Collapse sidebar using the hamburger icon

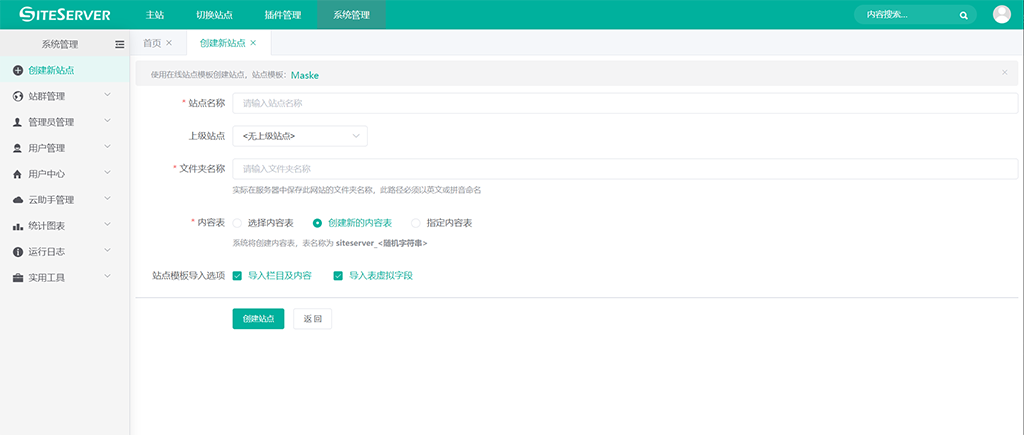(120, 44)
